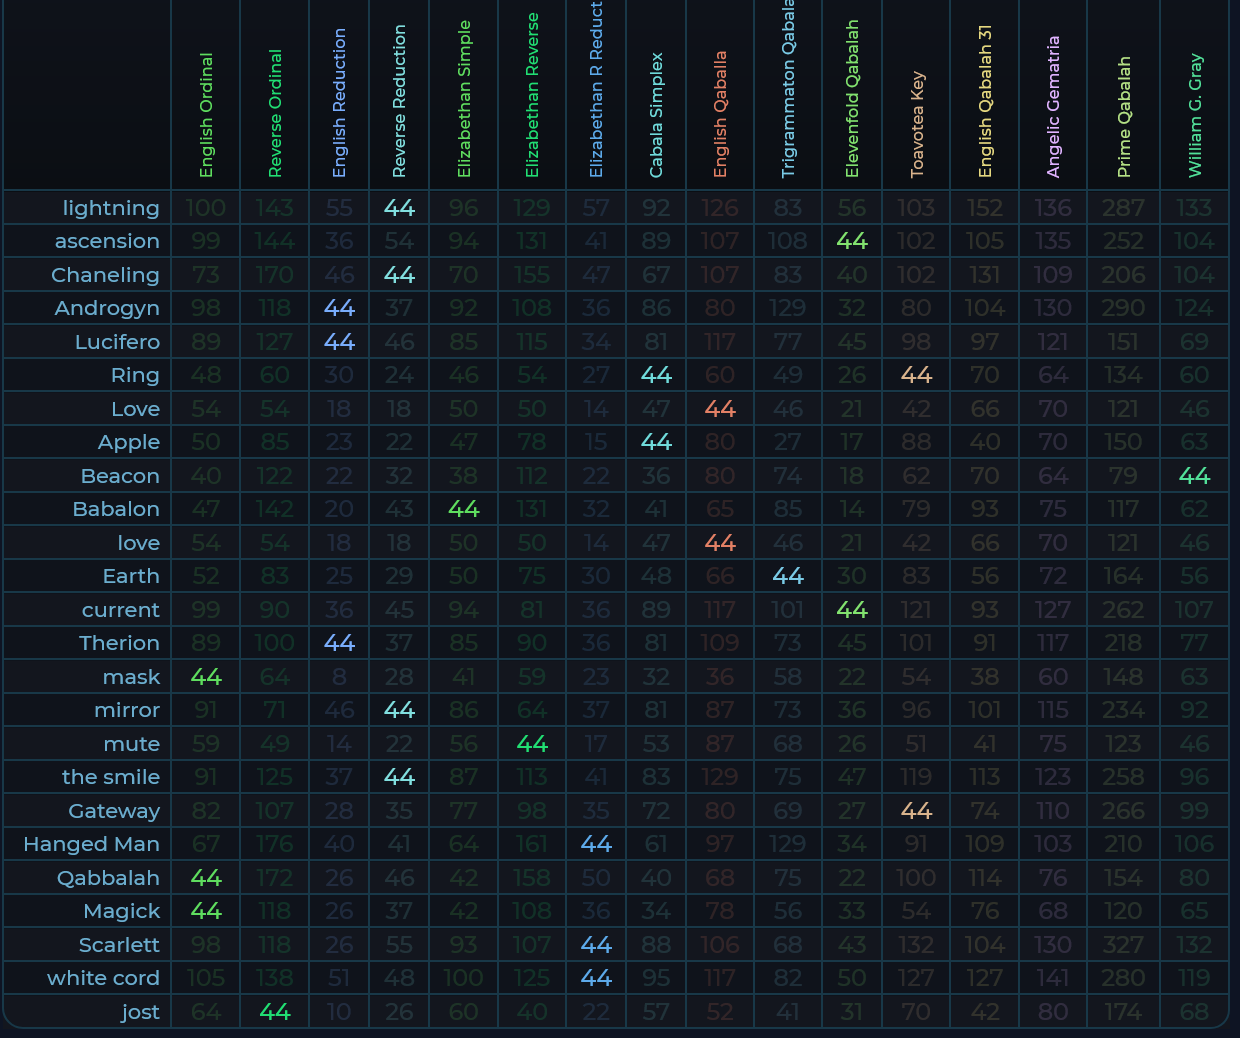Screen dimensions: 1240x1038
Task: Select the white cord row label
Action: pos(103,978)
